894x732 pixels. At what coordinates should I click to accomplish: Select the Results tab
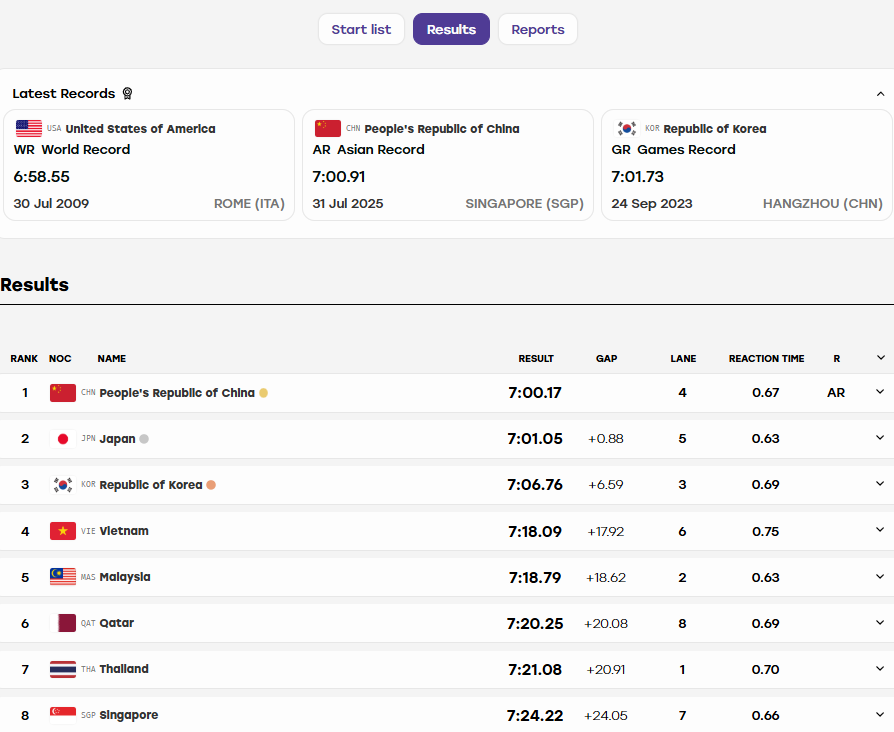[451, 29]
